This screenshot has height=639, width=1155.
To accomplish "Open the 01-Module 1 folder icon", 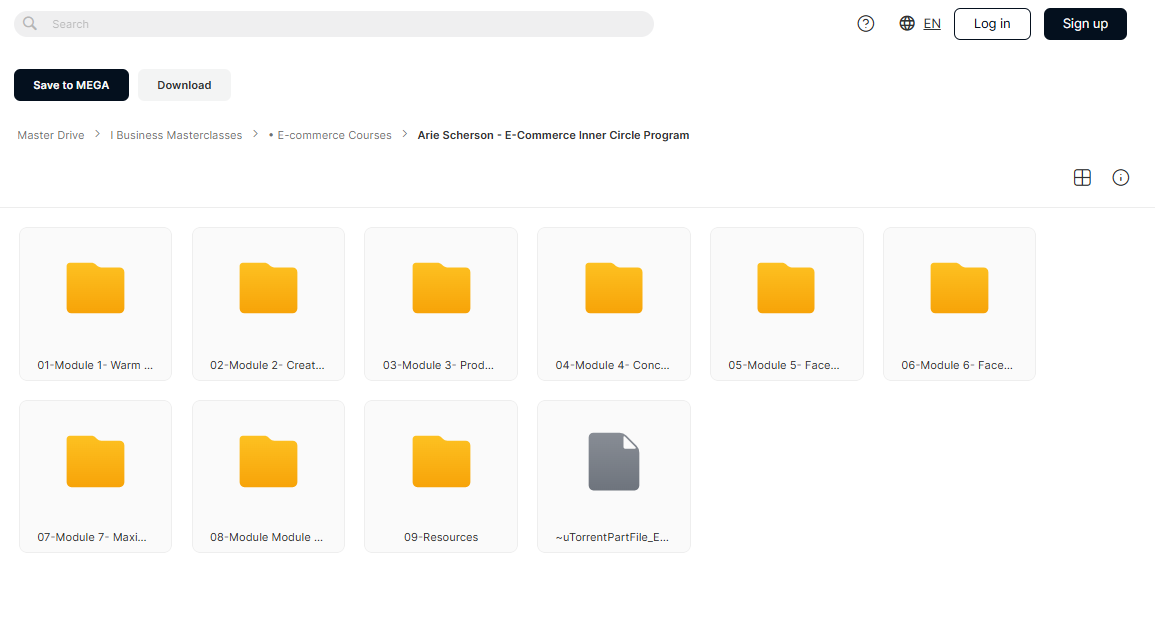I will [x=95, y=288].
